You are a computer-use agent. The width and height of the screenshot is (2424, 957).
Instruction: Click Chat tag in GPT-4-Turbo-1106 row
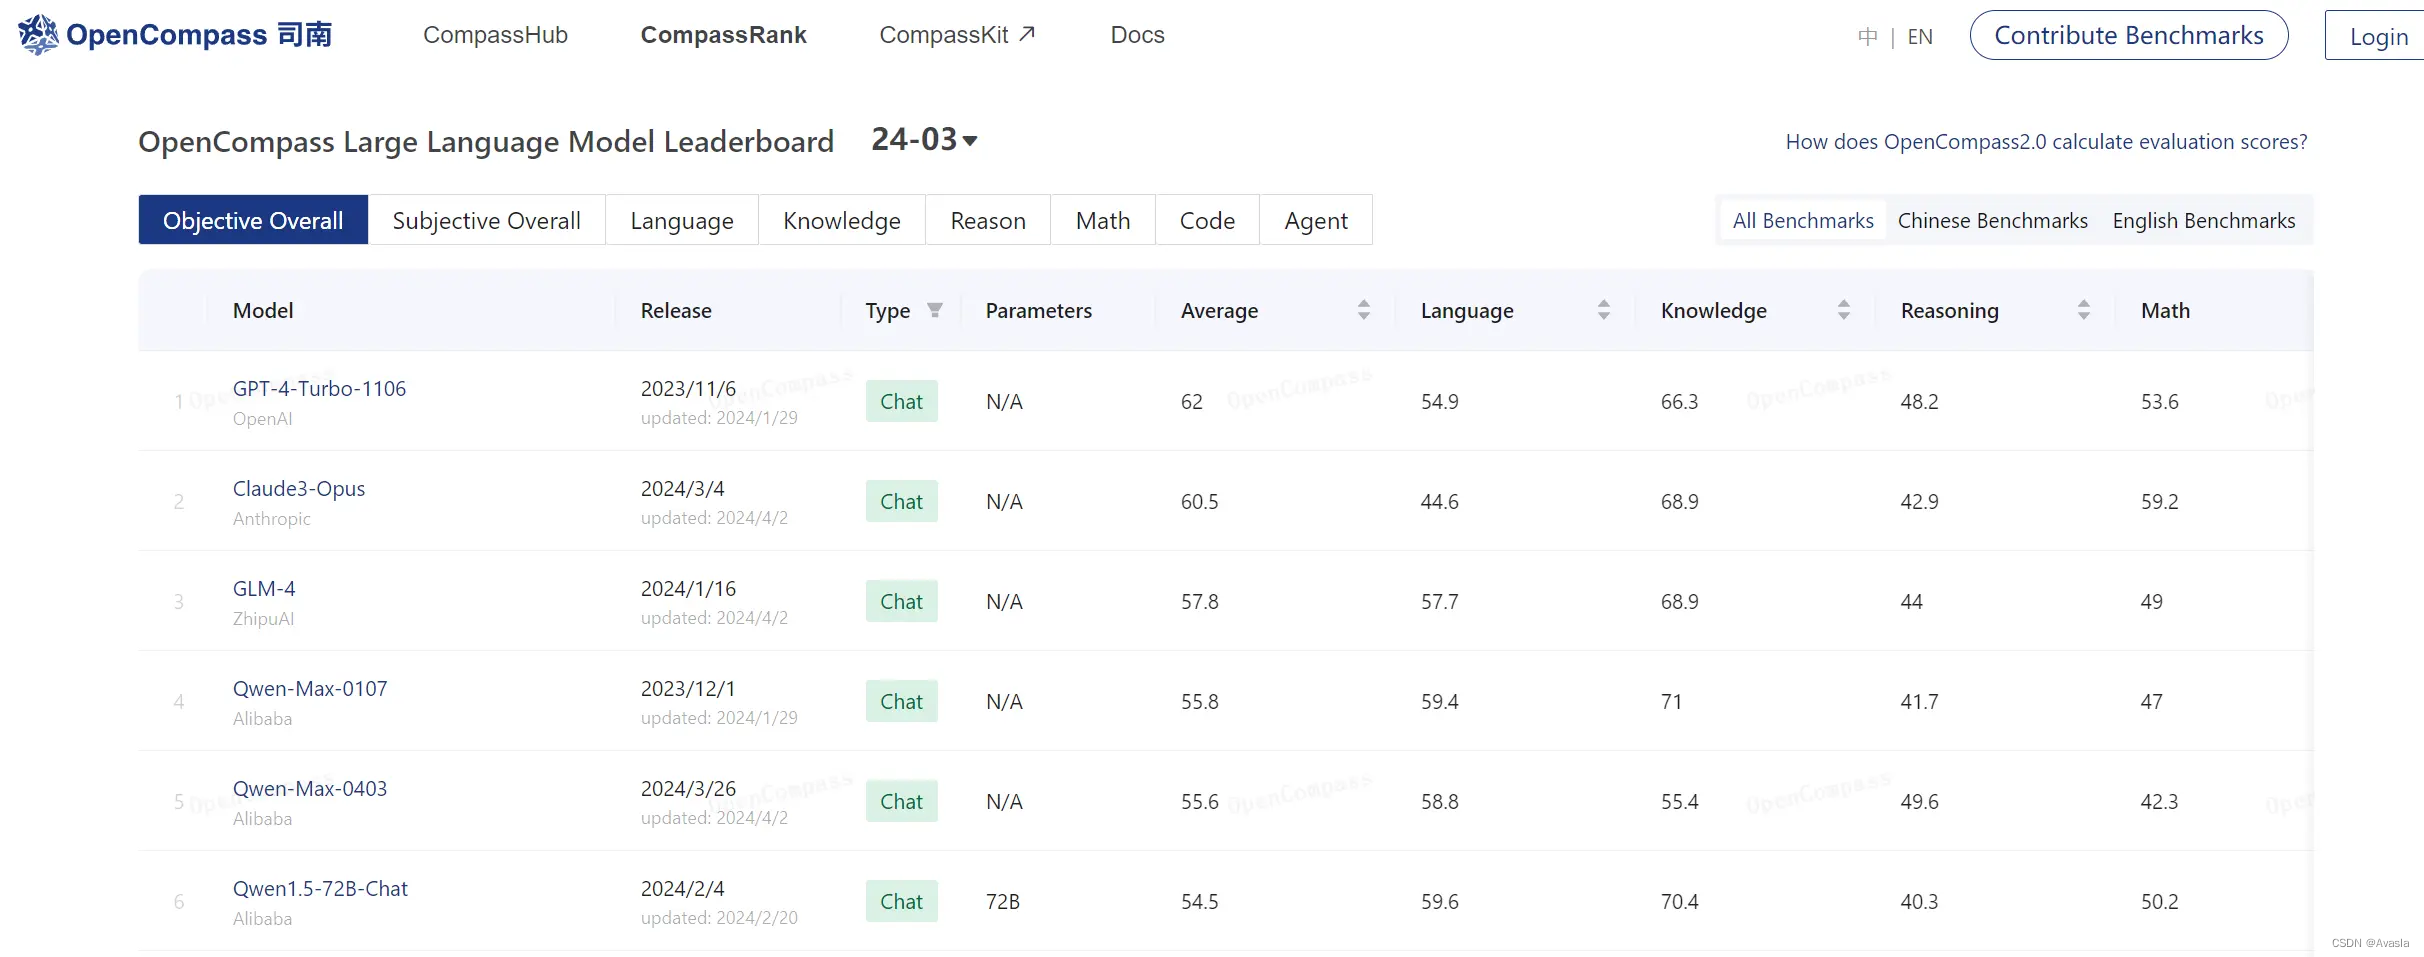[902, 401]
